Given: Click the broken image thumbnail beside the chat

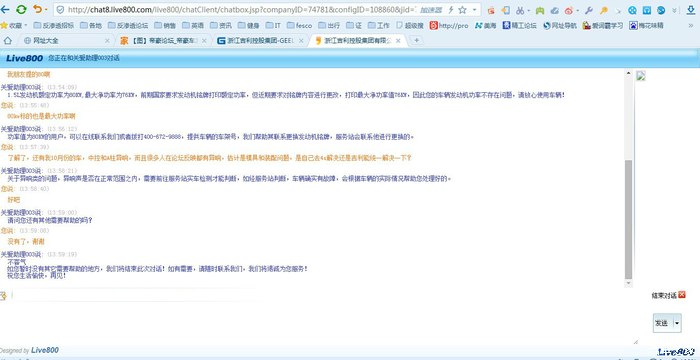Looking at the screenshot, I should click(641, 75).
